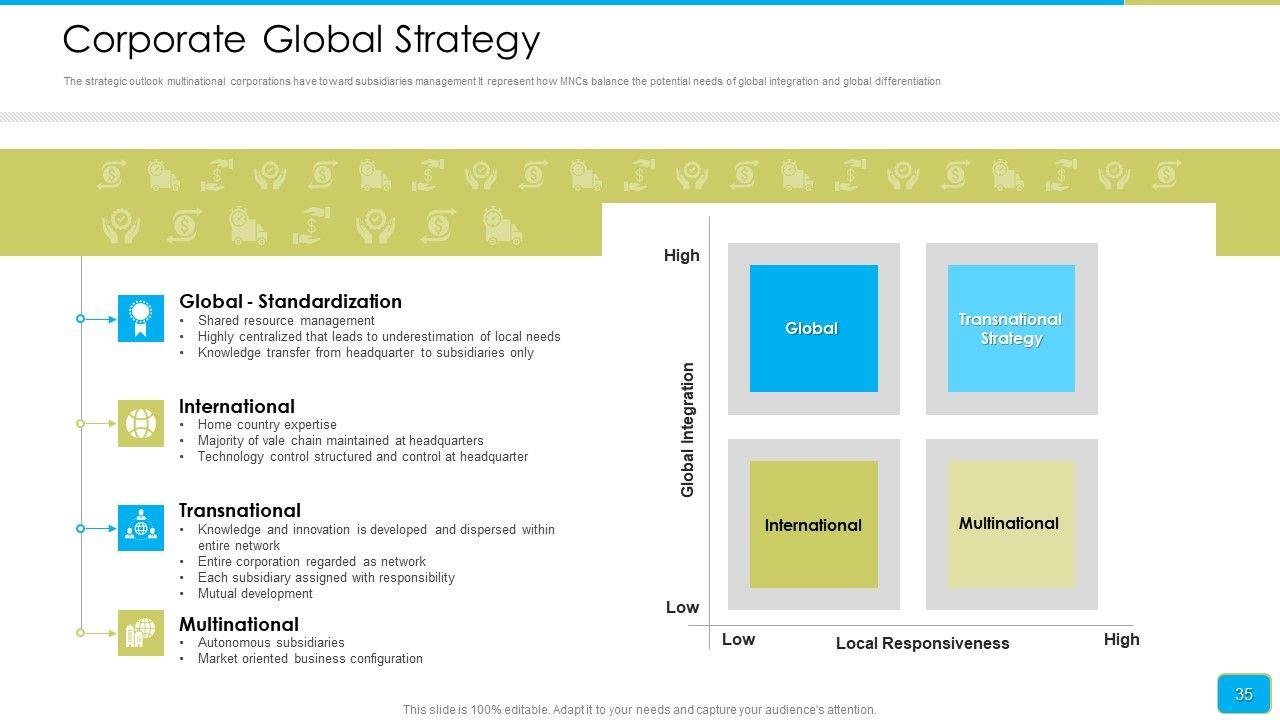Click the Entire corporation regarded as network bullet
This screenshot has width=1280, height=720.
pyautogui.click(x=312, y=562)
